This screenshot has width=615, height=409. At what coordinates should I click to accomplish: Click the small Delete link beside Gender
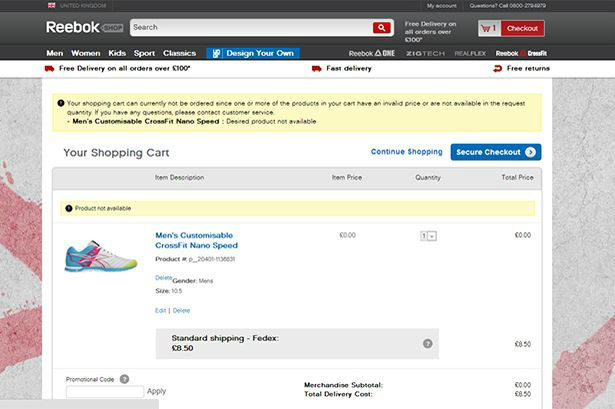pos(164,278)
